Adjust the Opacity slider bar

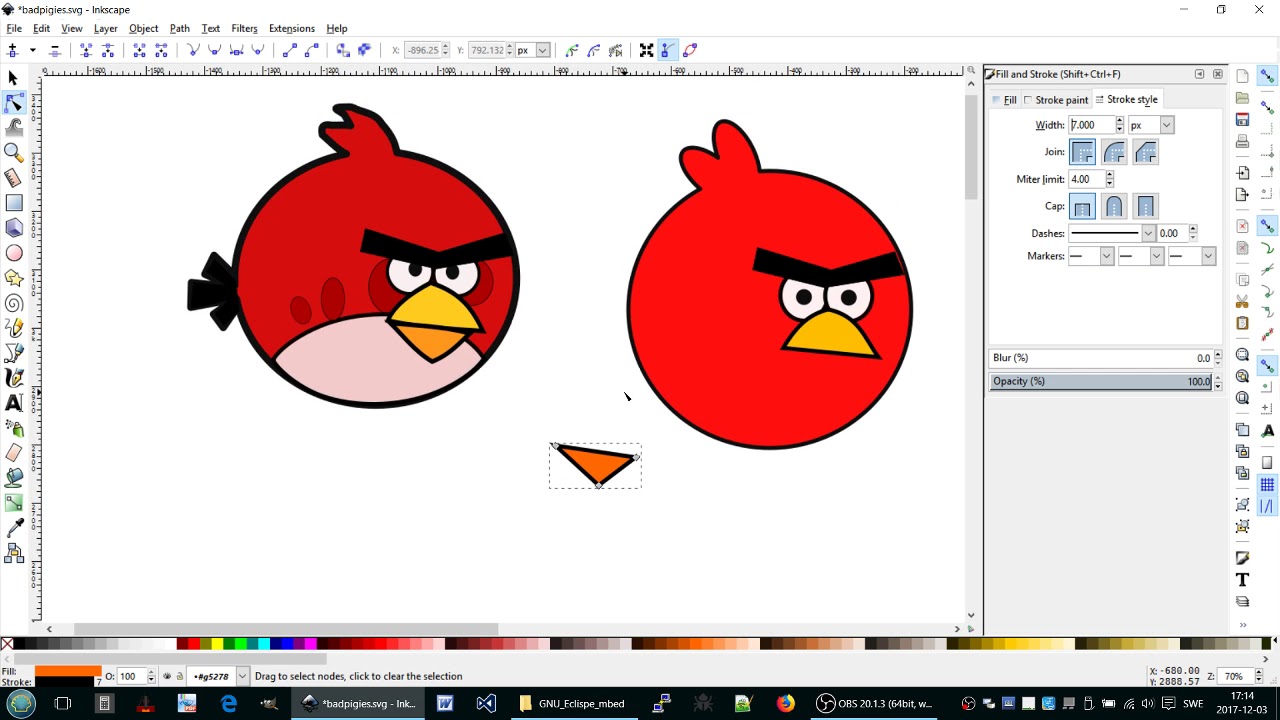point(1100,381)
